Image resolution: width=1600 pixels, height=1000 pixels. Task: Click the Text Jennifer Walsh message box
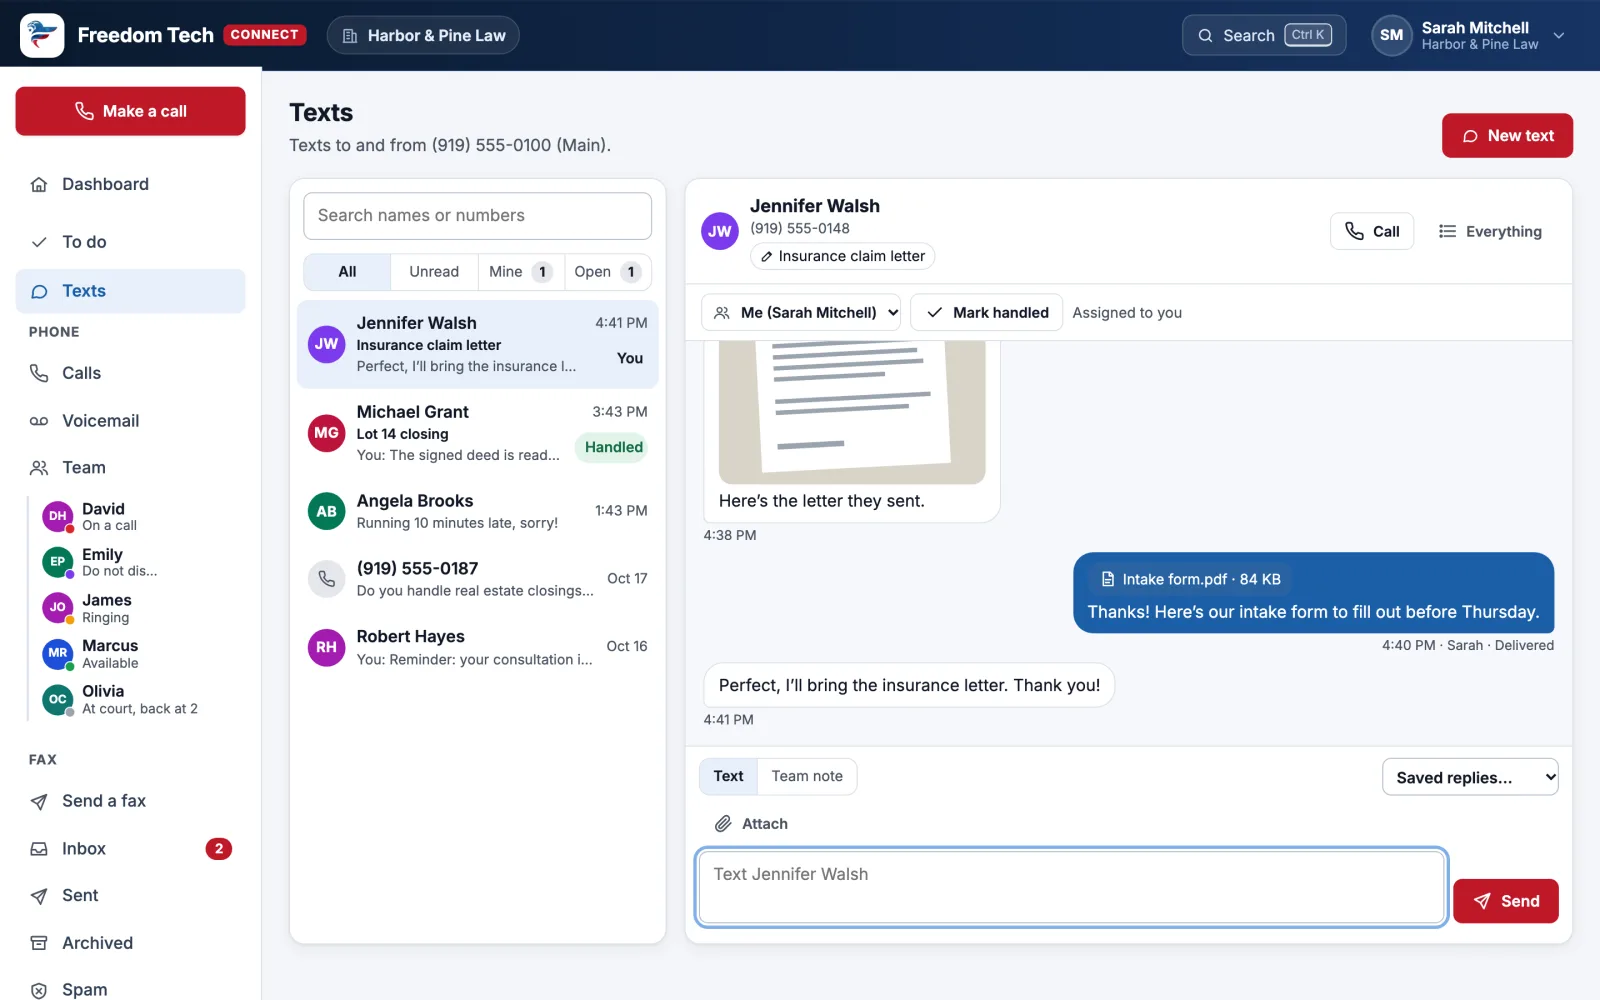1071,887
